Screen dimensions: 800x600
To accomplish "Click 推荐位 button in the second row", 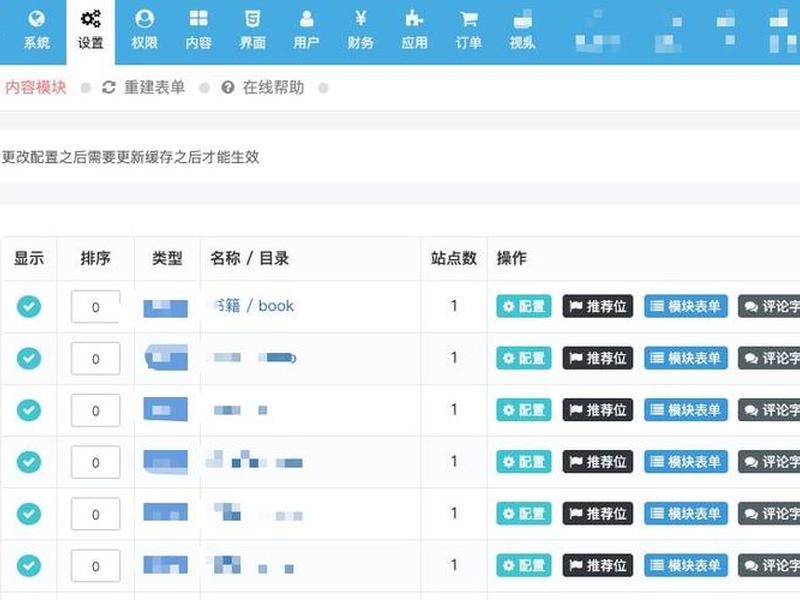I will tap(597, 358).
